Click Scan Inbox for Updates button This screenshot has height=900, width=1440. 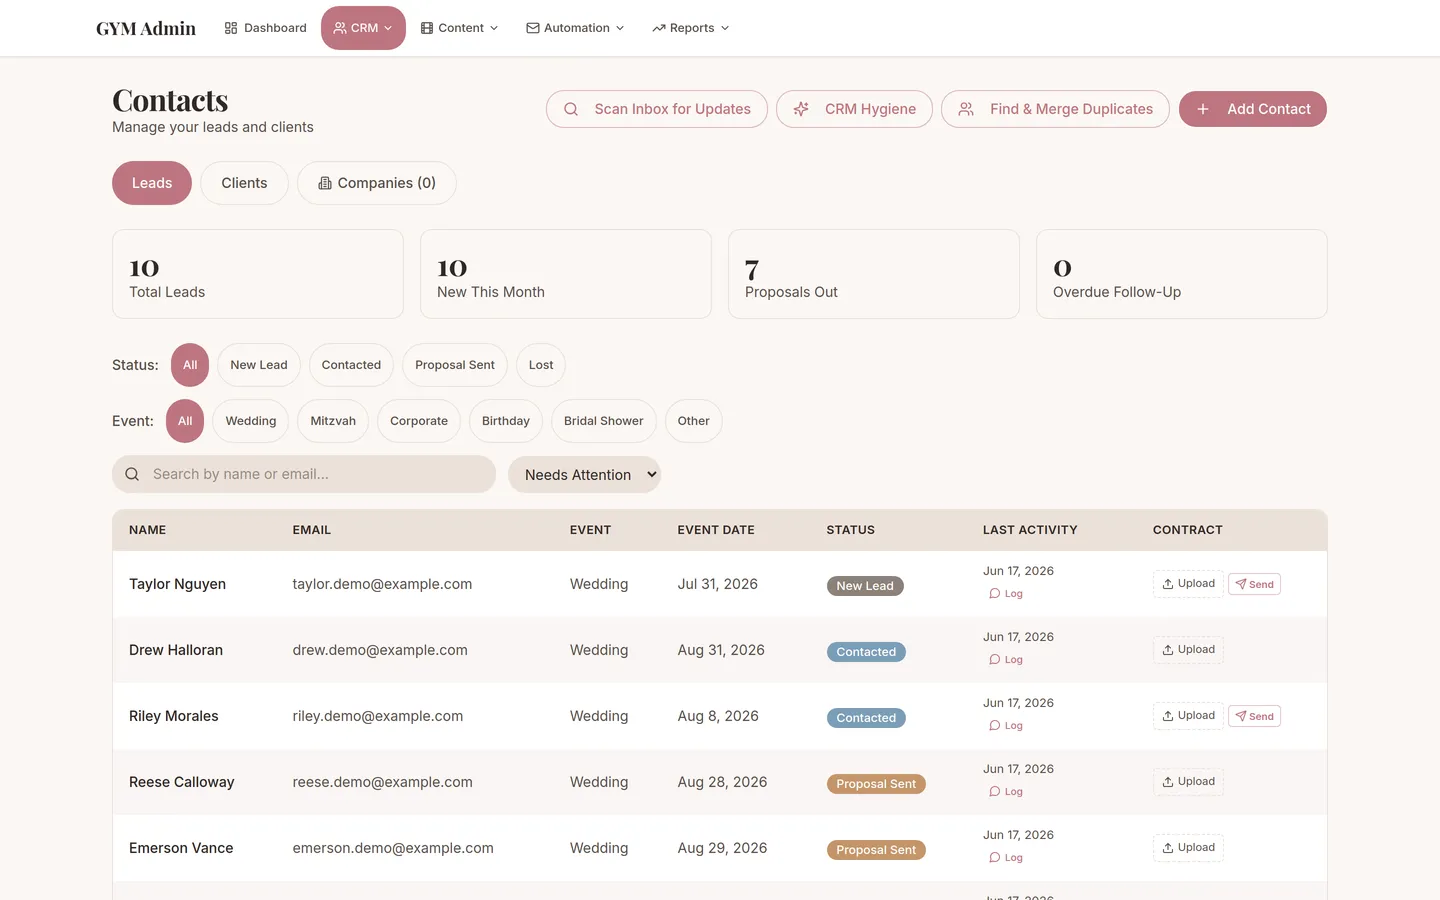(x=657, y=109)
